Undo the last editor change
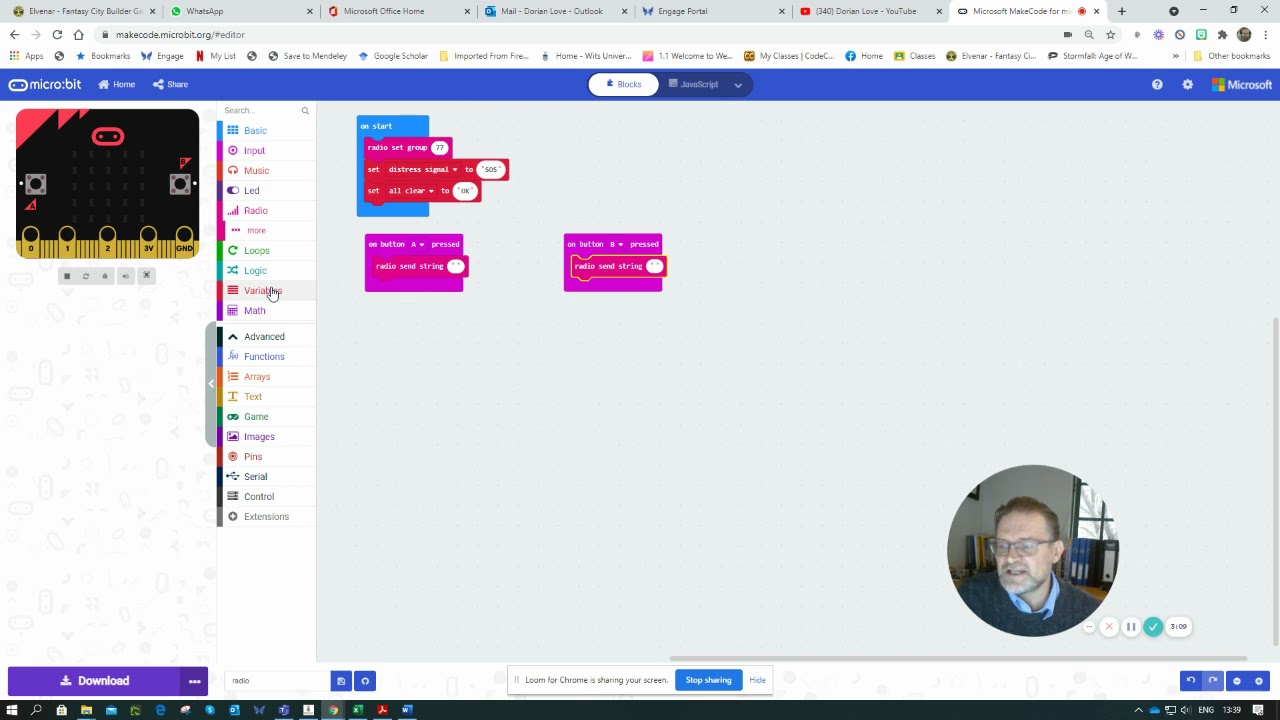 [1190, 681]
